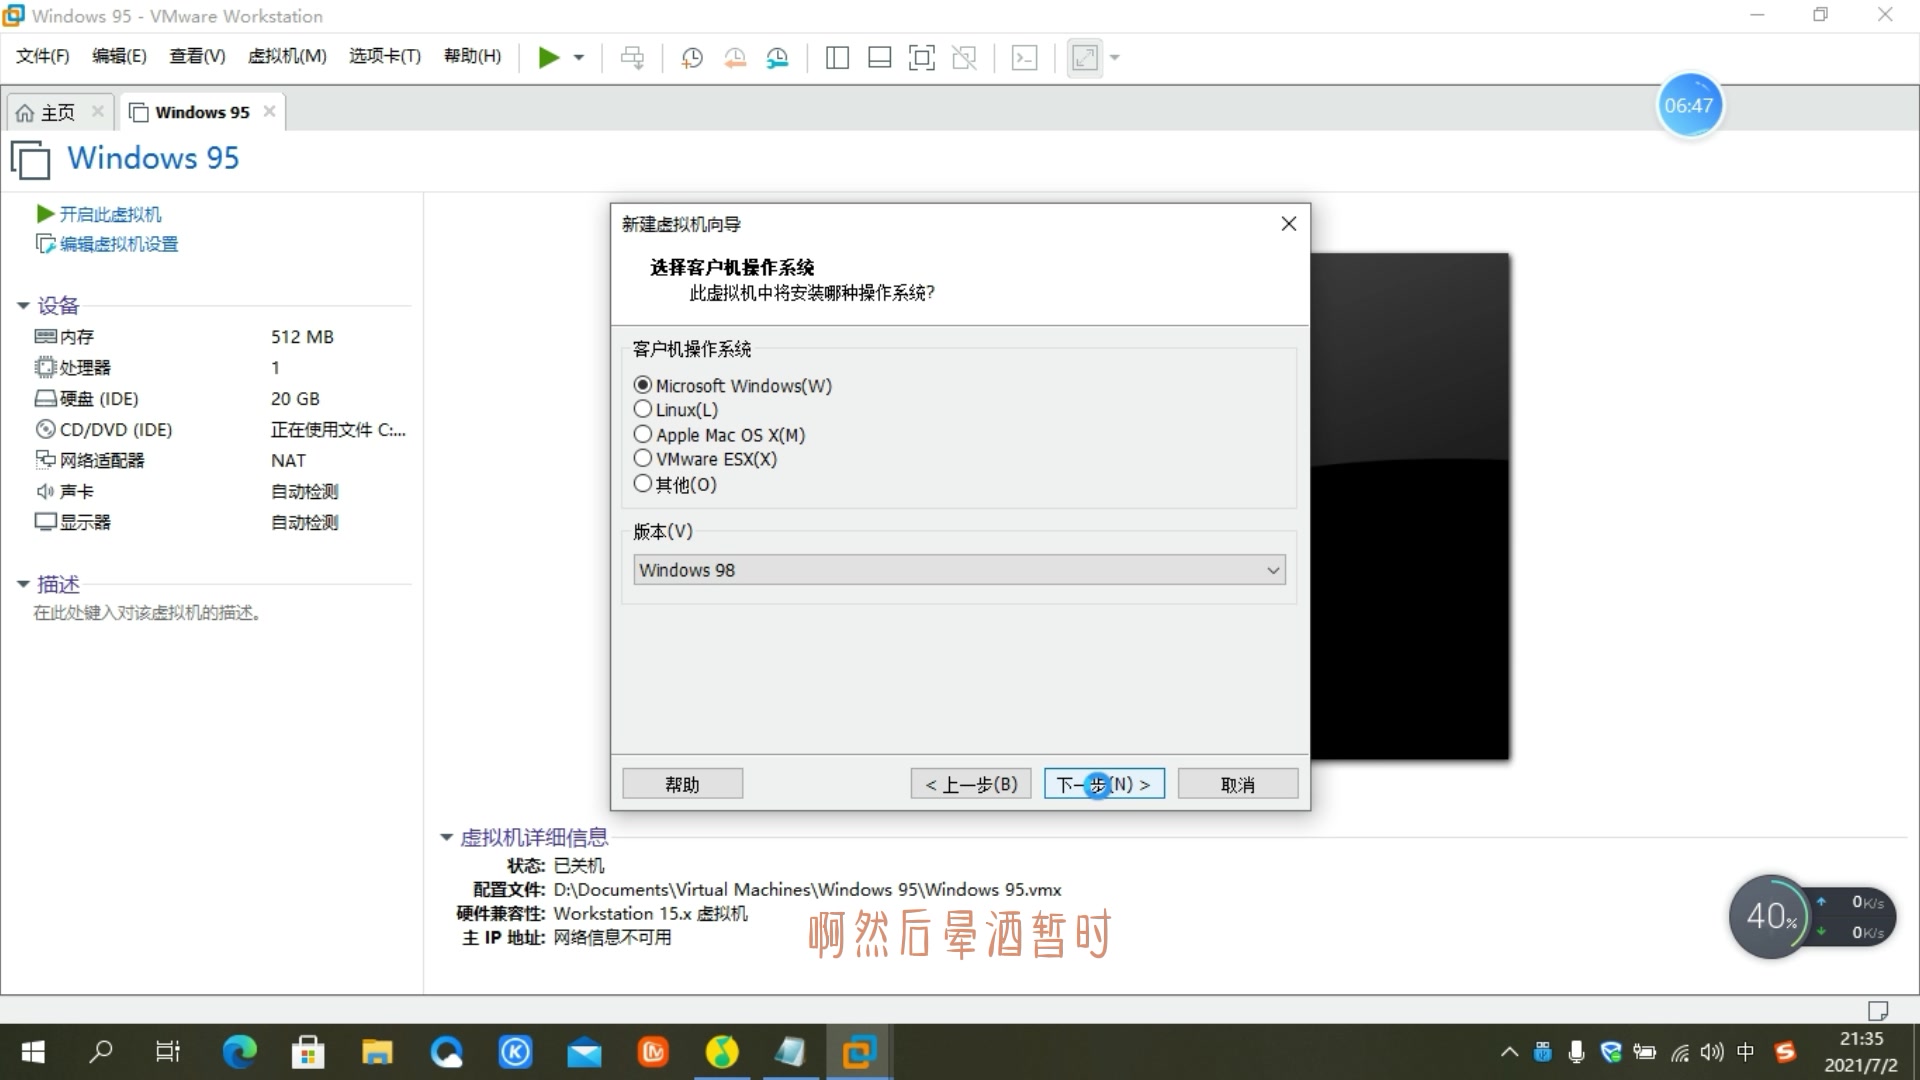Screen dimensions: 1920x1080
Task: Open the 编辑(E) menu
Action: point(119,56)
